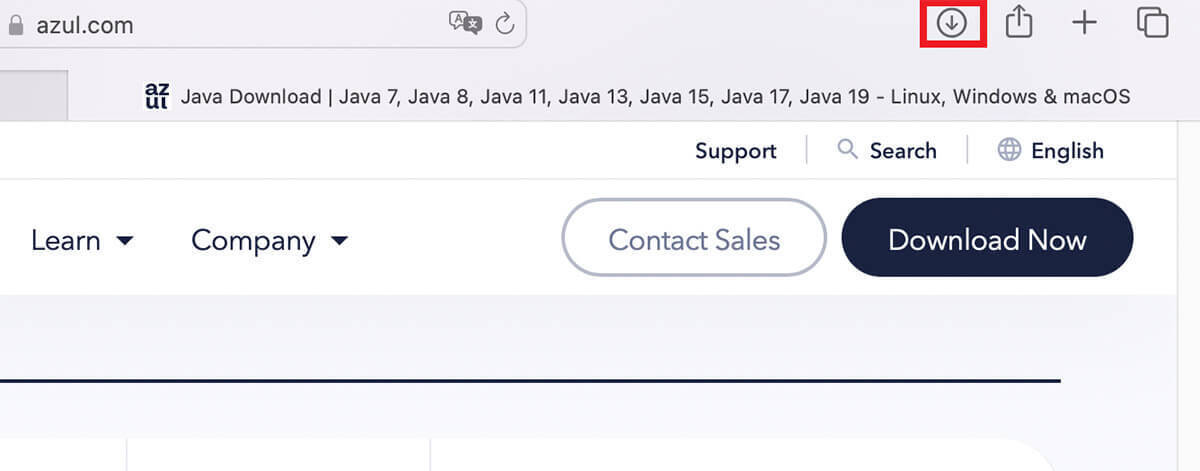Click the Azul favicon on tab
This screenshot has height=471, width=1200.
[x=157, y=96]
